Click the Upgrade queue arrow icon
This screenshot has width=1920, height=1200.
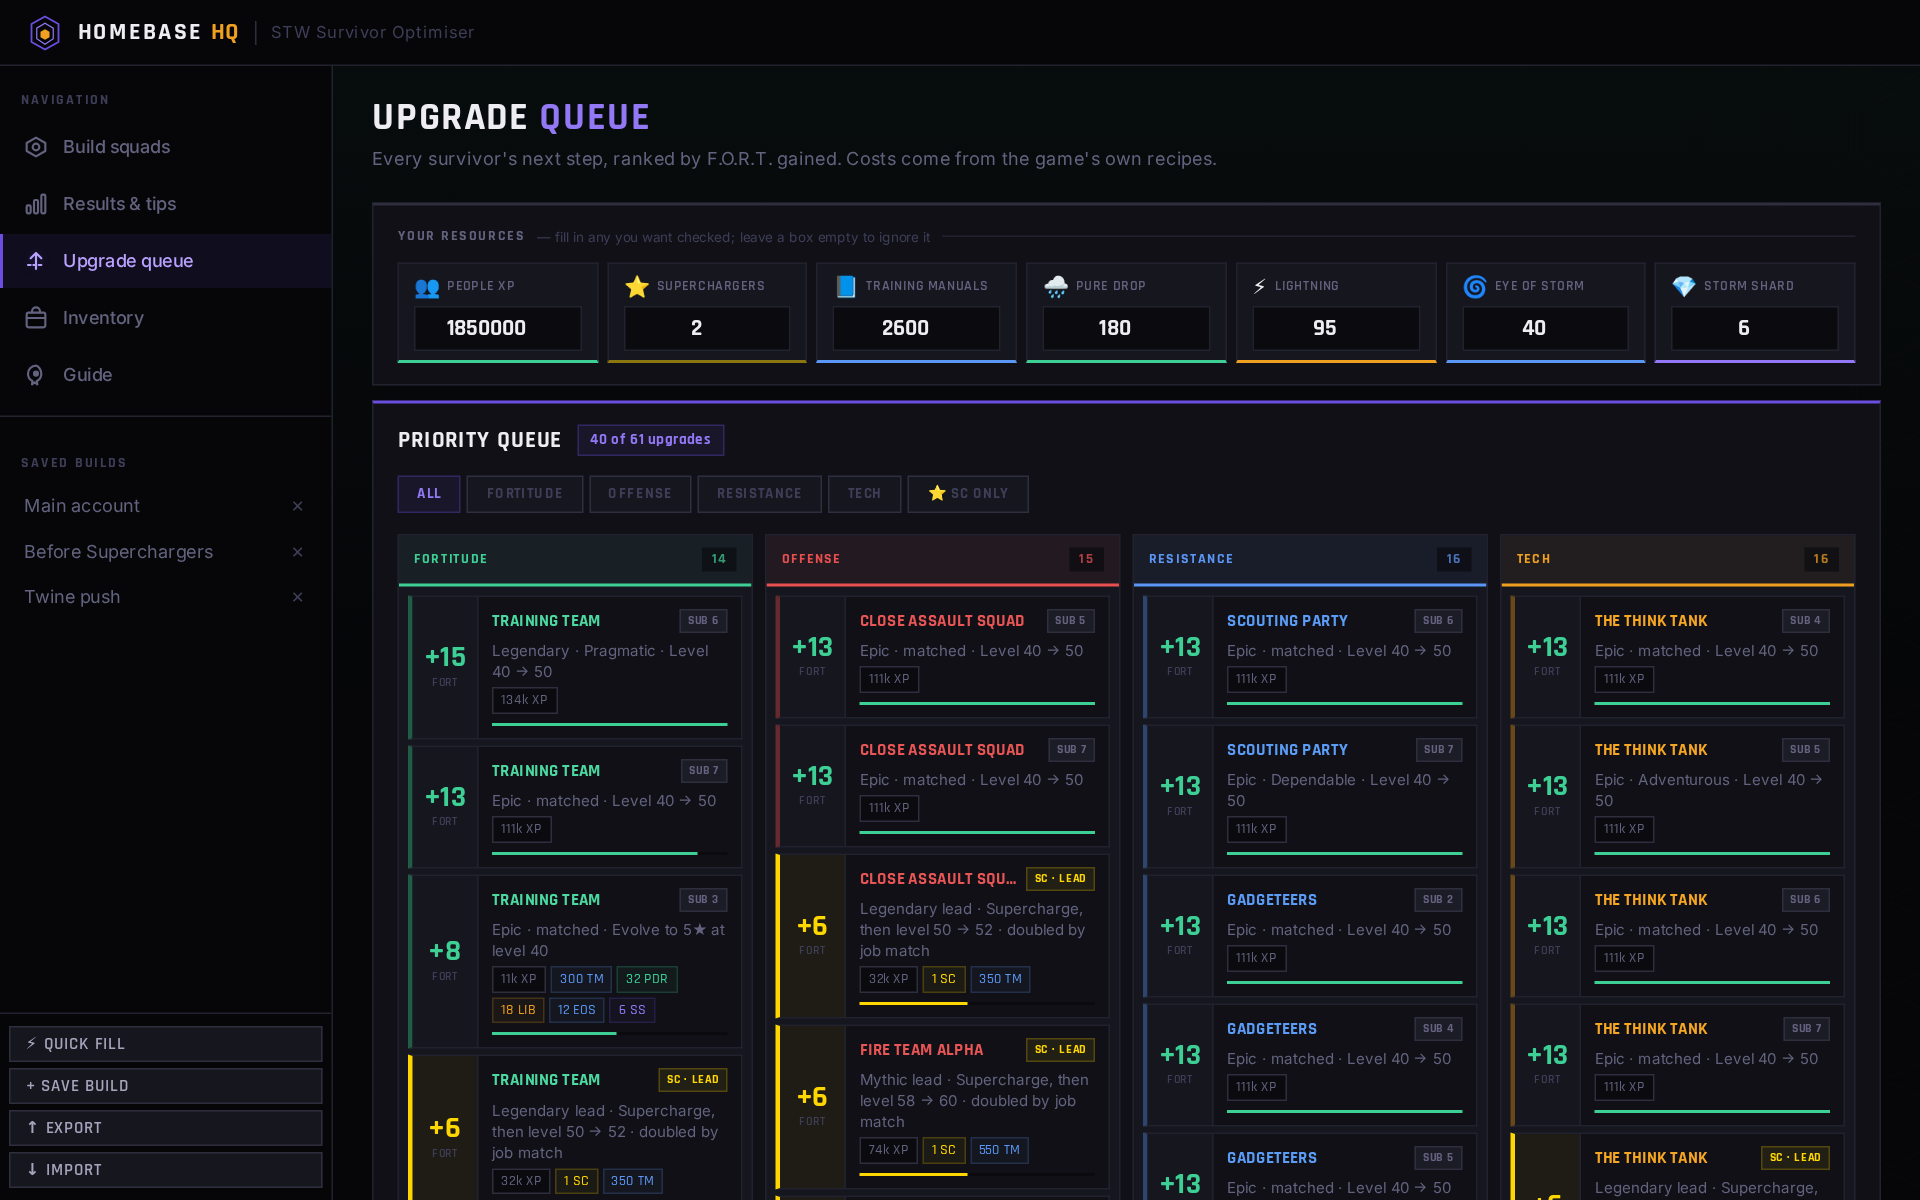point(36,261)
